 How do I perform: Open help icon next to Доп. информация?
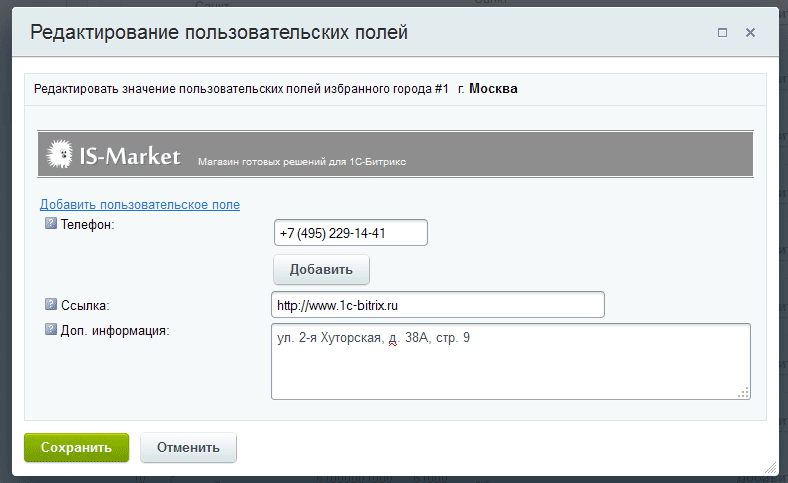51,329
